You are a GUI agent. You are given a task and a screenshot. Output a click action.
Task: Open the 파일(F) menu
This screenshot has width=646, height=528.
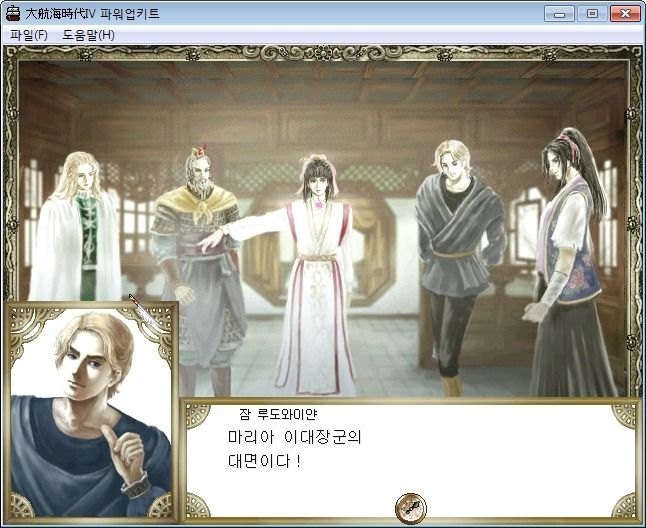click(x=29, y=35)
